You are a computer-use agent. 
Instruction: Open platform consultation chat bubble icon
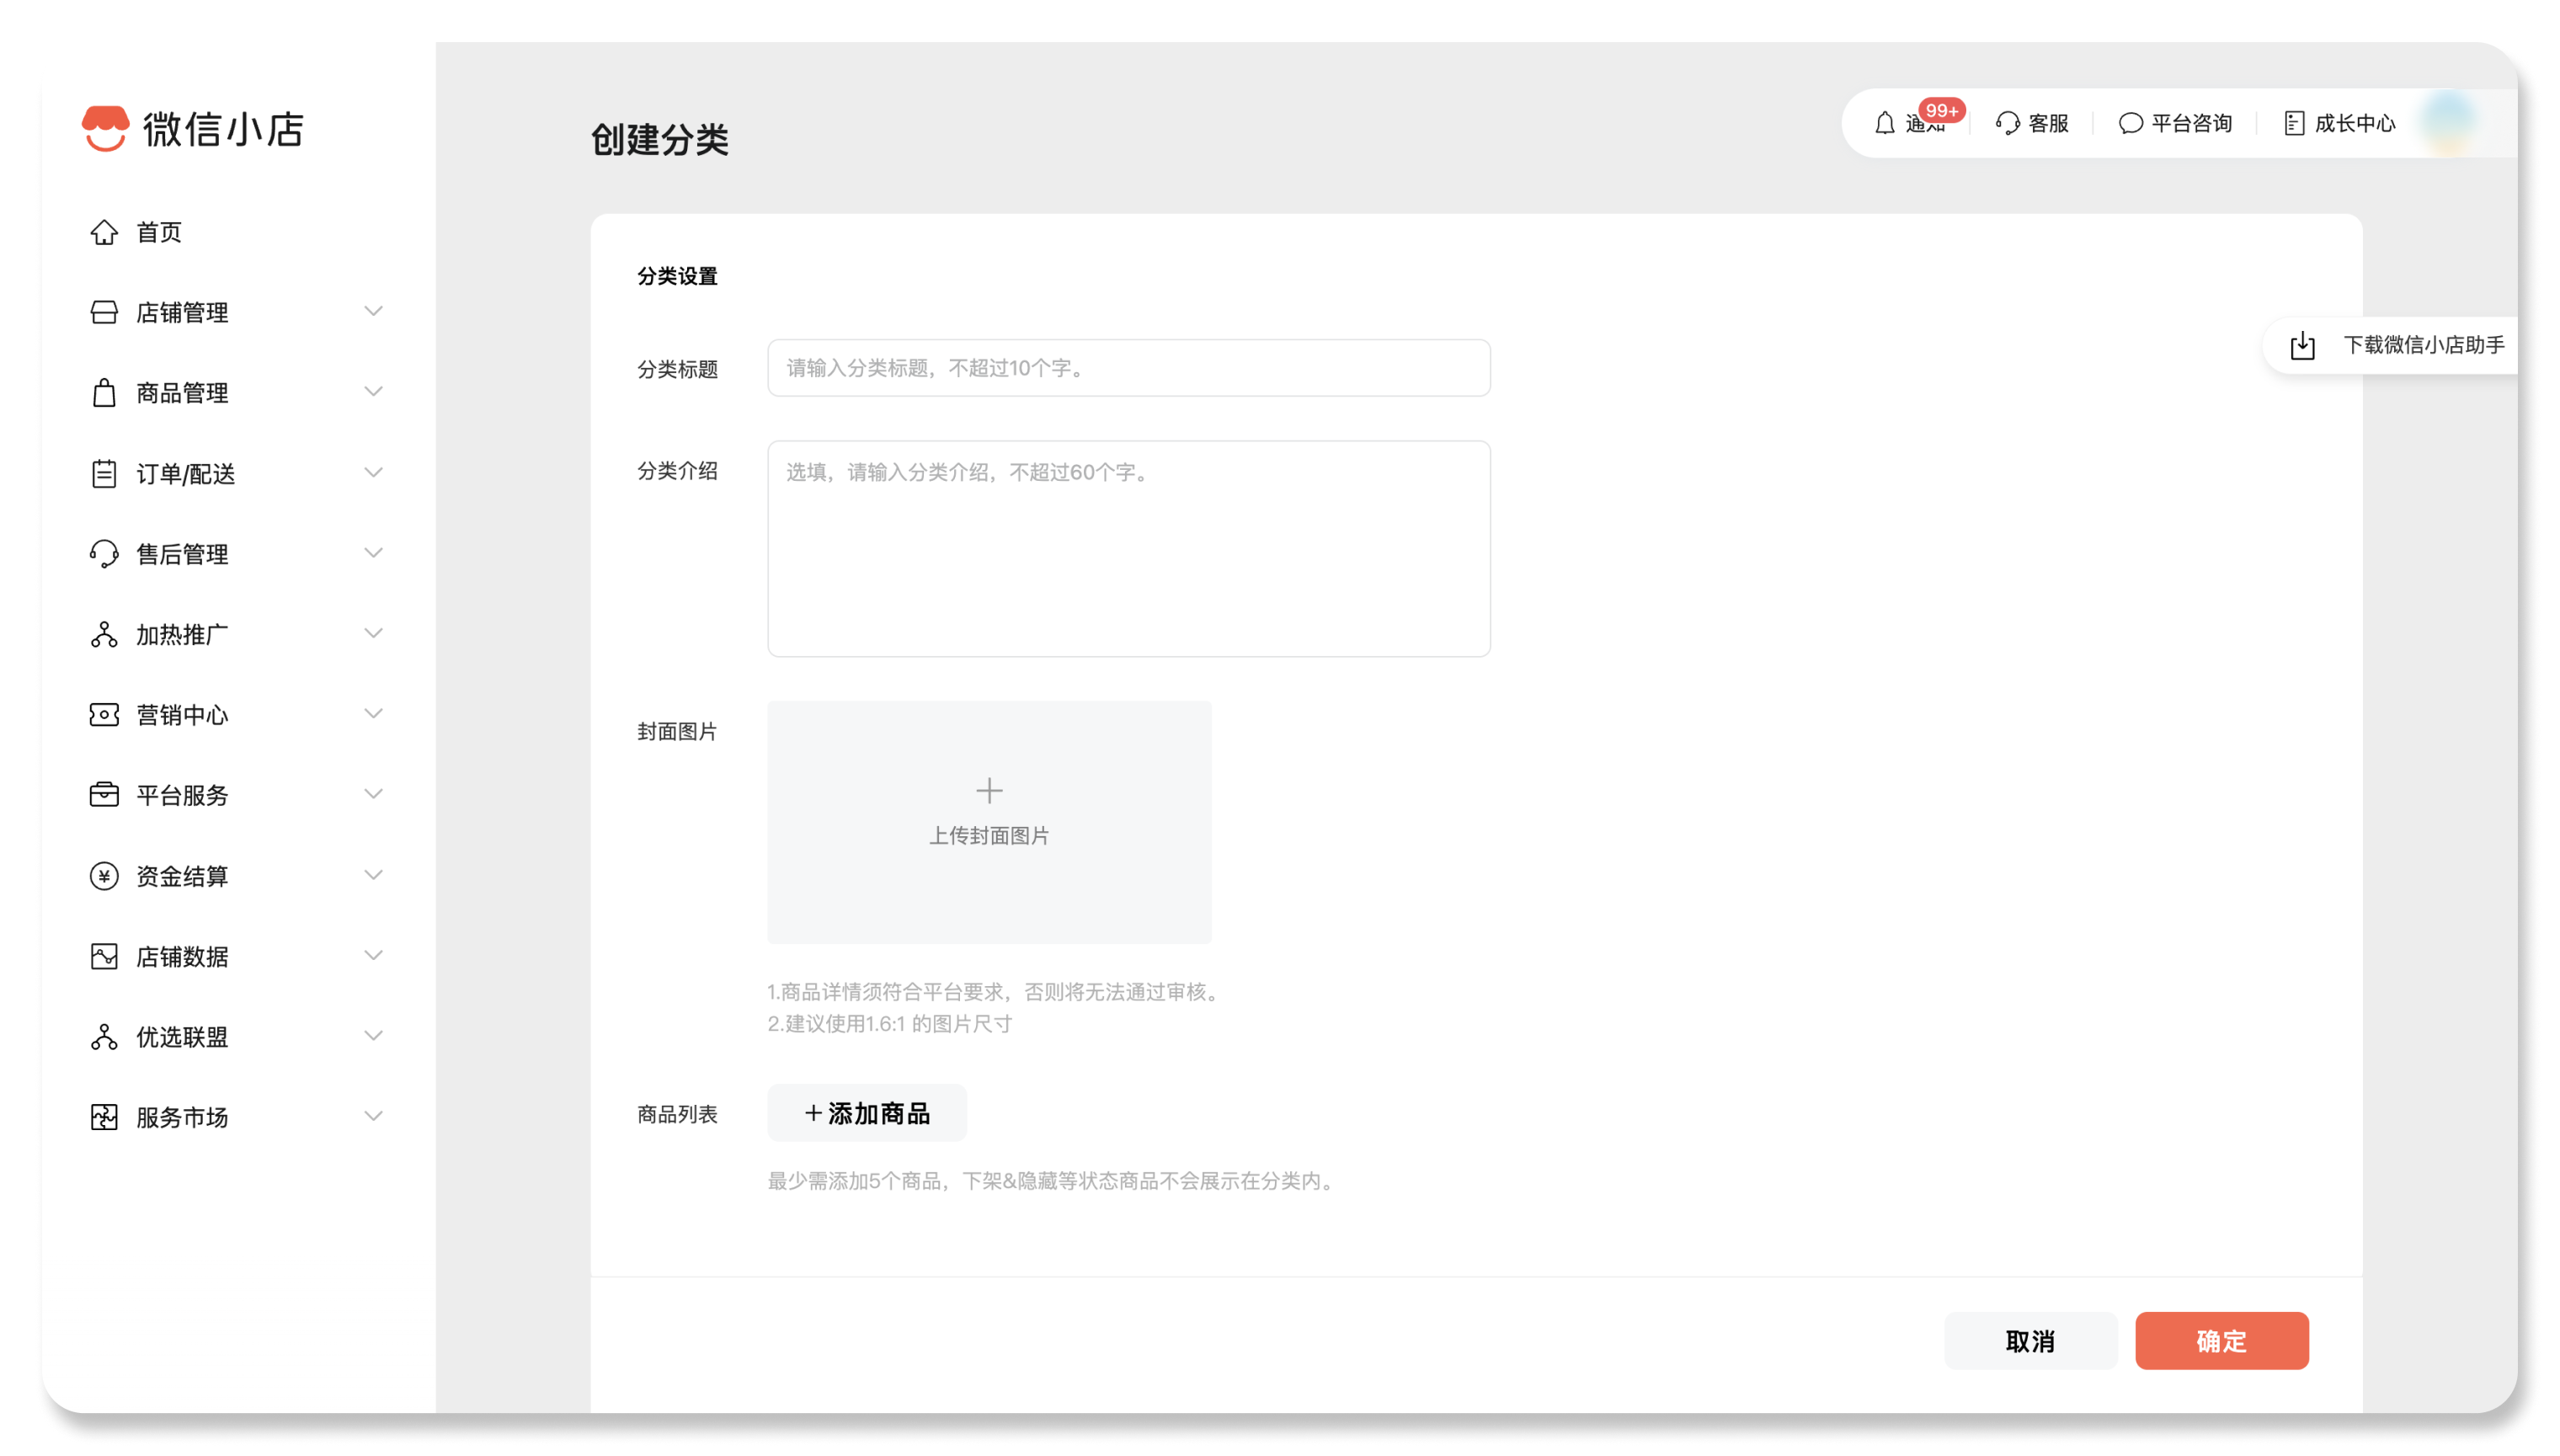click(x=2130, y=123)
